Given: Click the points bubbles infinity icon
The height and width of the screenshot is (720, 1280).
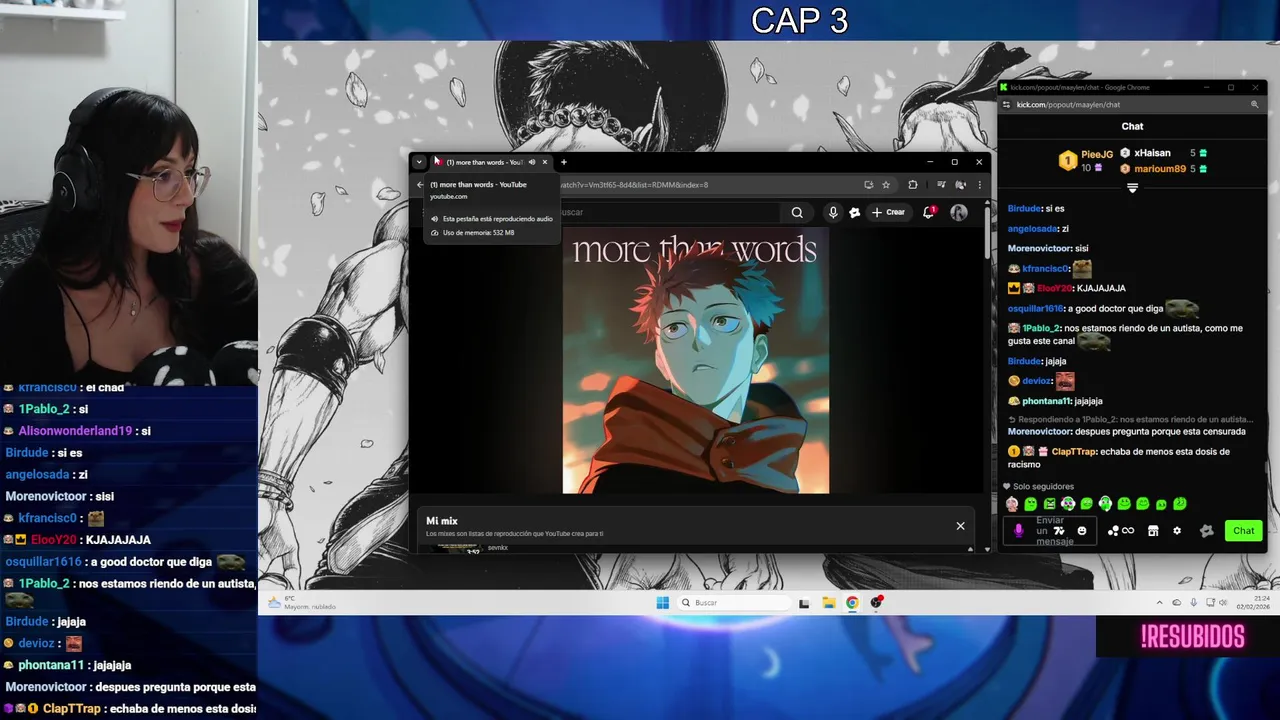Looking at the screenshot, I should click(x=1121, y=531).
